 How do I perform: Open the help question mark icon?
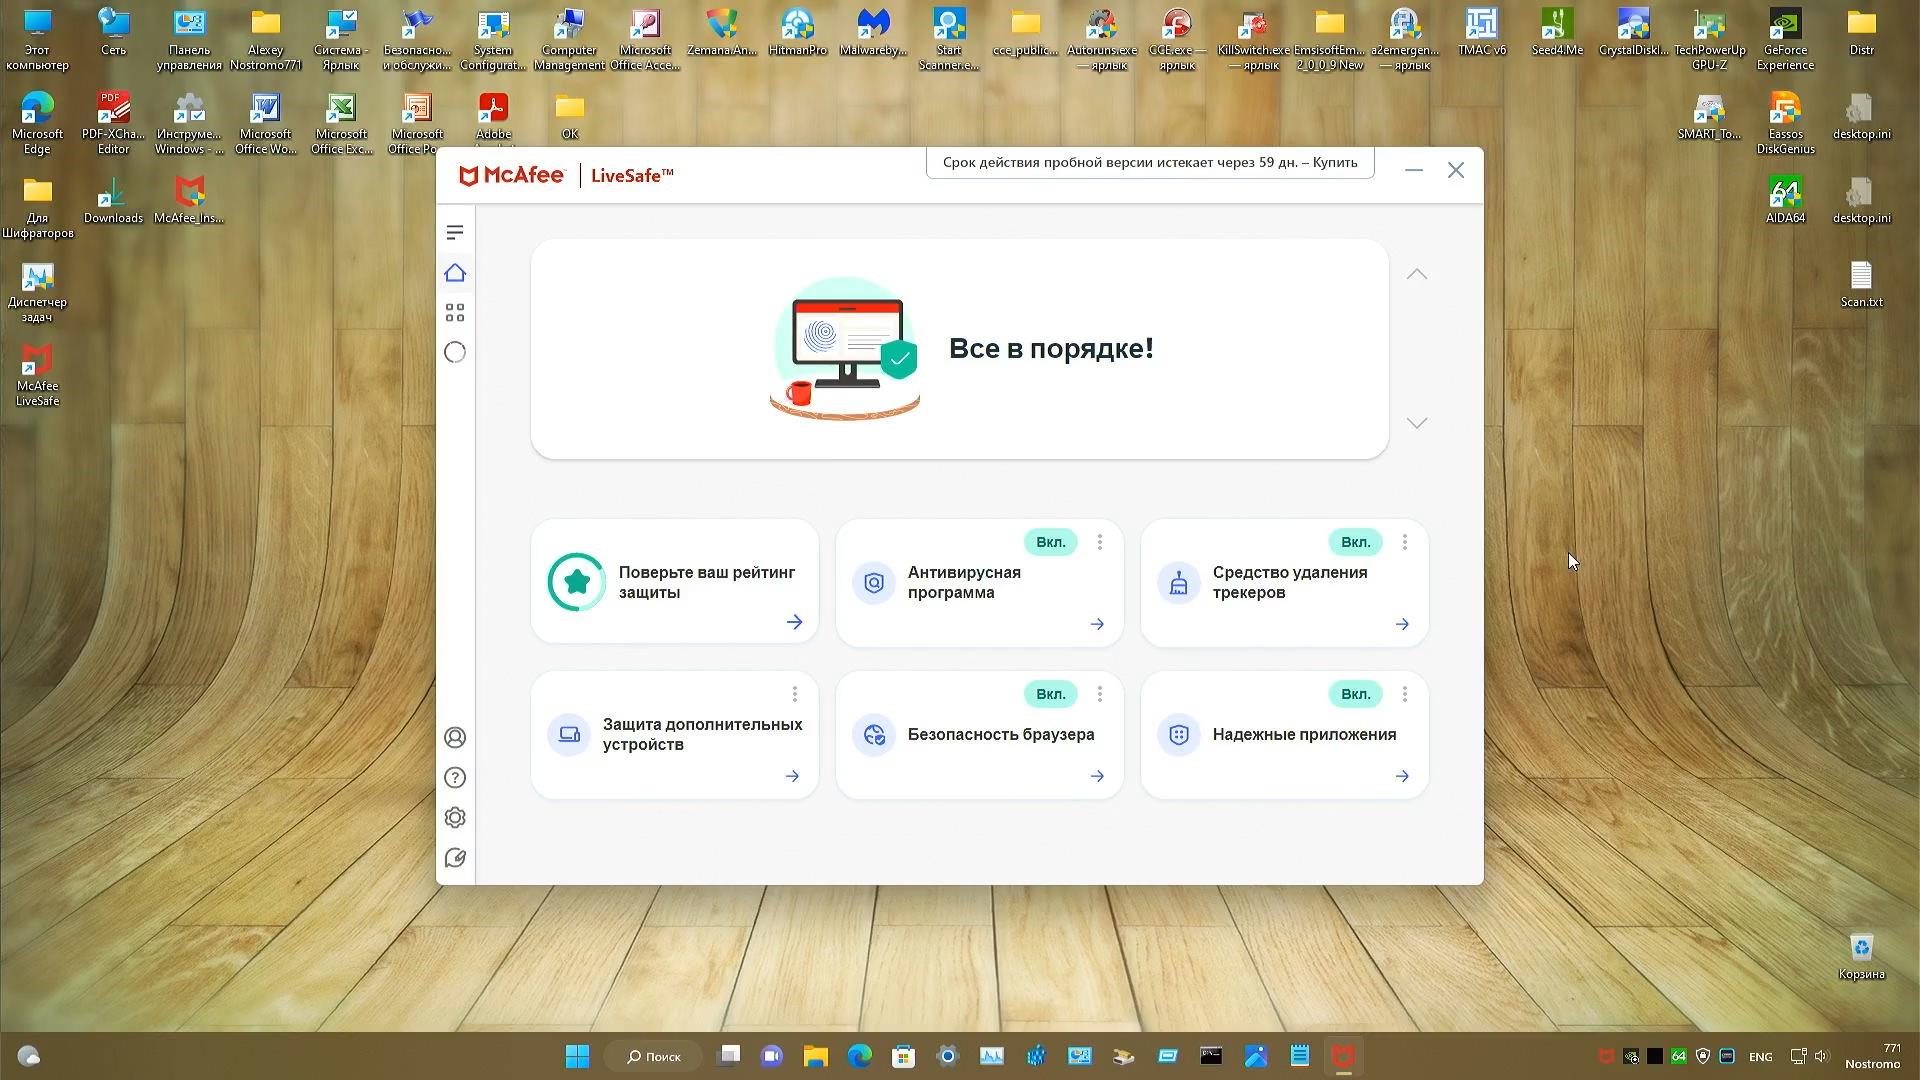coord(455,778)
